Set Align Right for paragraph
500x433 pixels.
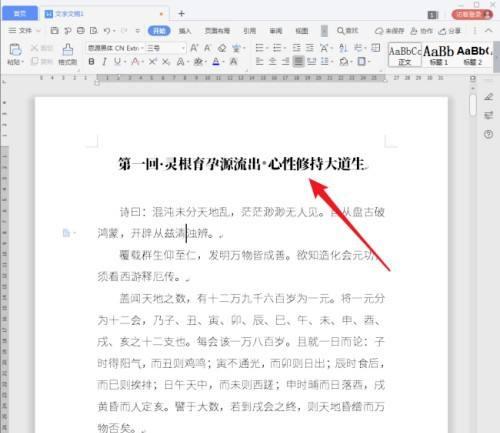pos(286,62)
